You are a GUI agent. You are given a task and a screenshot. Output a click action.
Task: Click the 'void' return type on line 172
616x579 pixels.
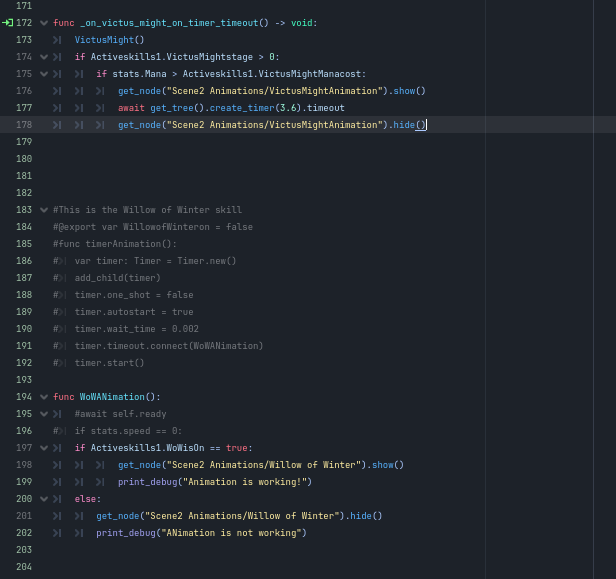pos(302,23)
